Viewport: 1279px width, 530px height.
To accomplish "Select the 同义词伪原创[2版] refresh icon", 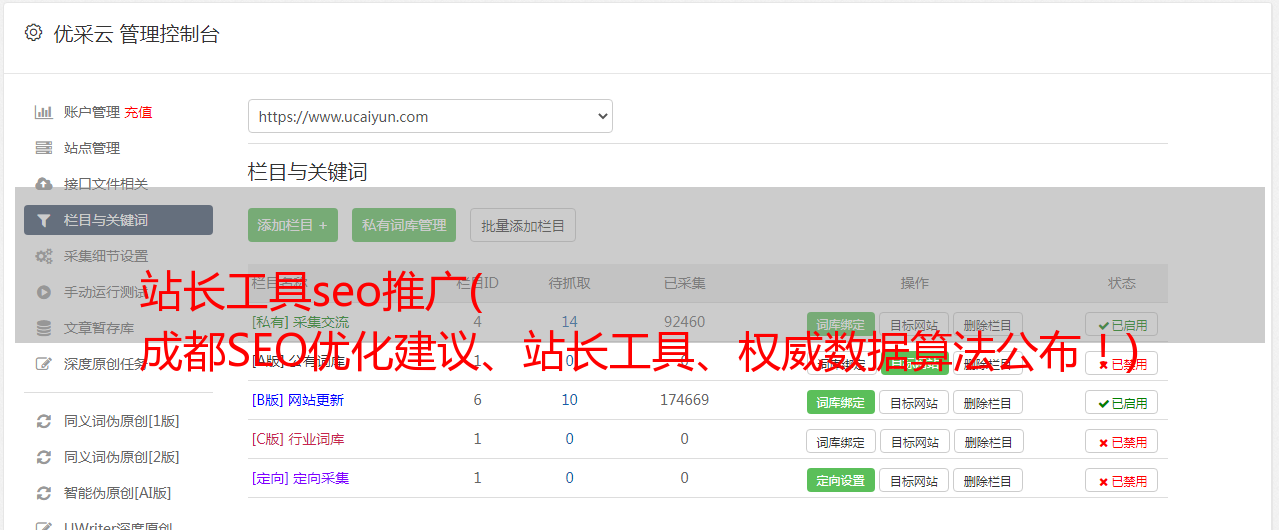I will 44,457.
